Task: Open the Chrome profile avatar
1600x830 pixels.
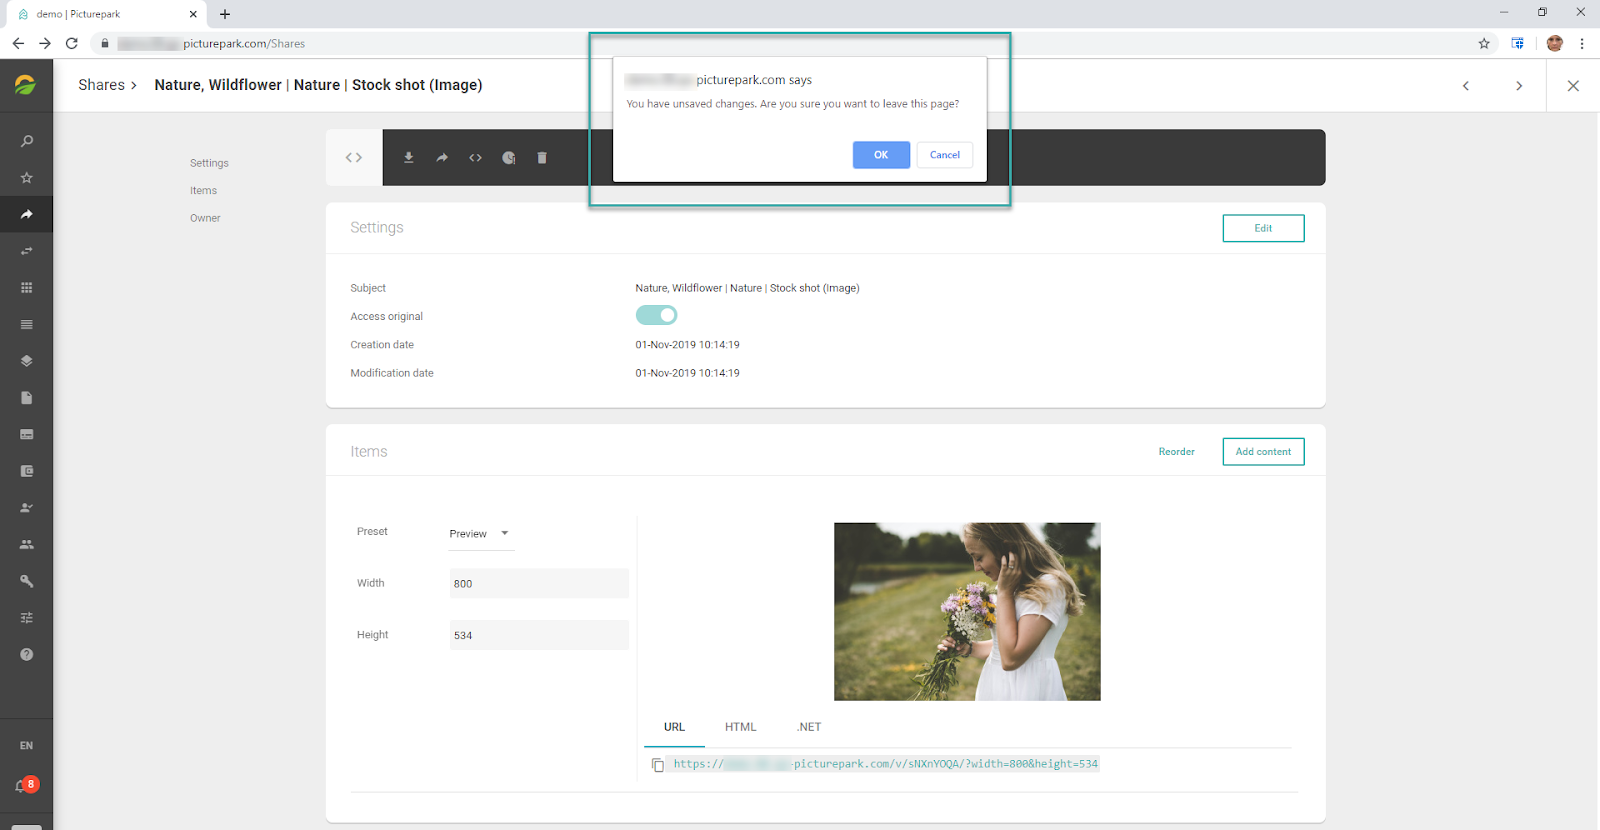Action: (1554, 43)
